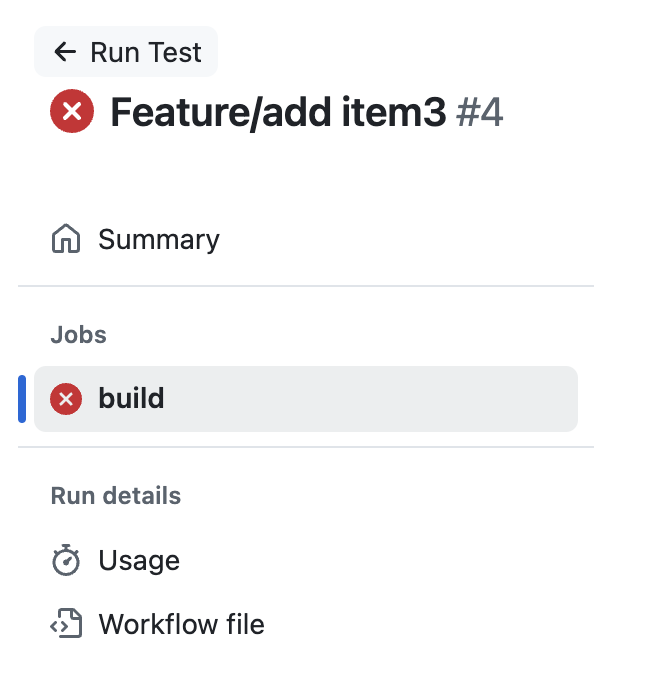Click the back arrow beside Run Test
666x688 pixels.
(65, 52)
